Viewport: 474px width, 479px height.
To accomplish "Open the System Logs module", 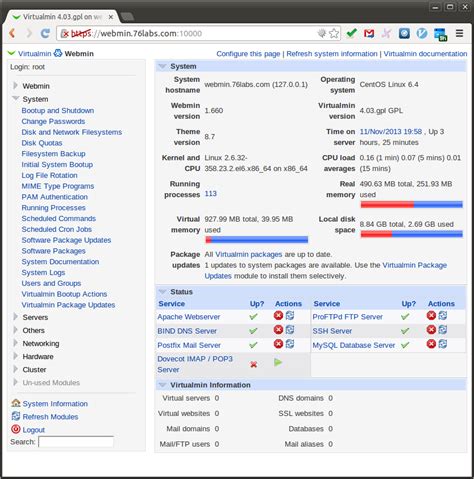I will (43, 272).
